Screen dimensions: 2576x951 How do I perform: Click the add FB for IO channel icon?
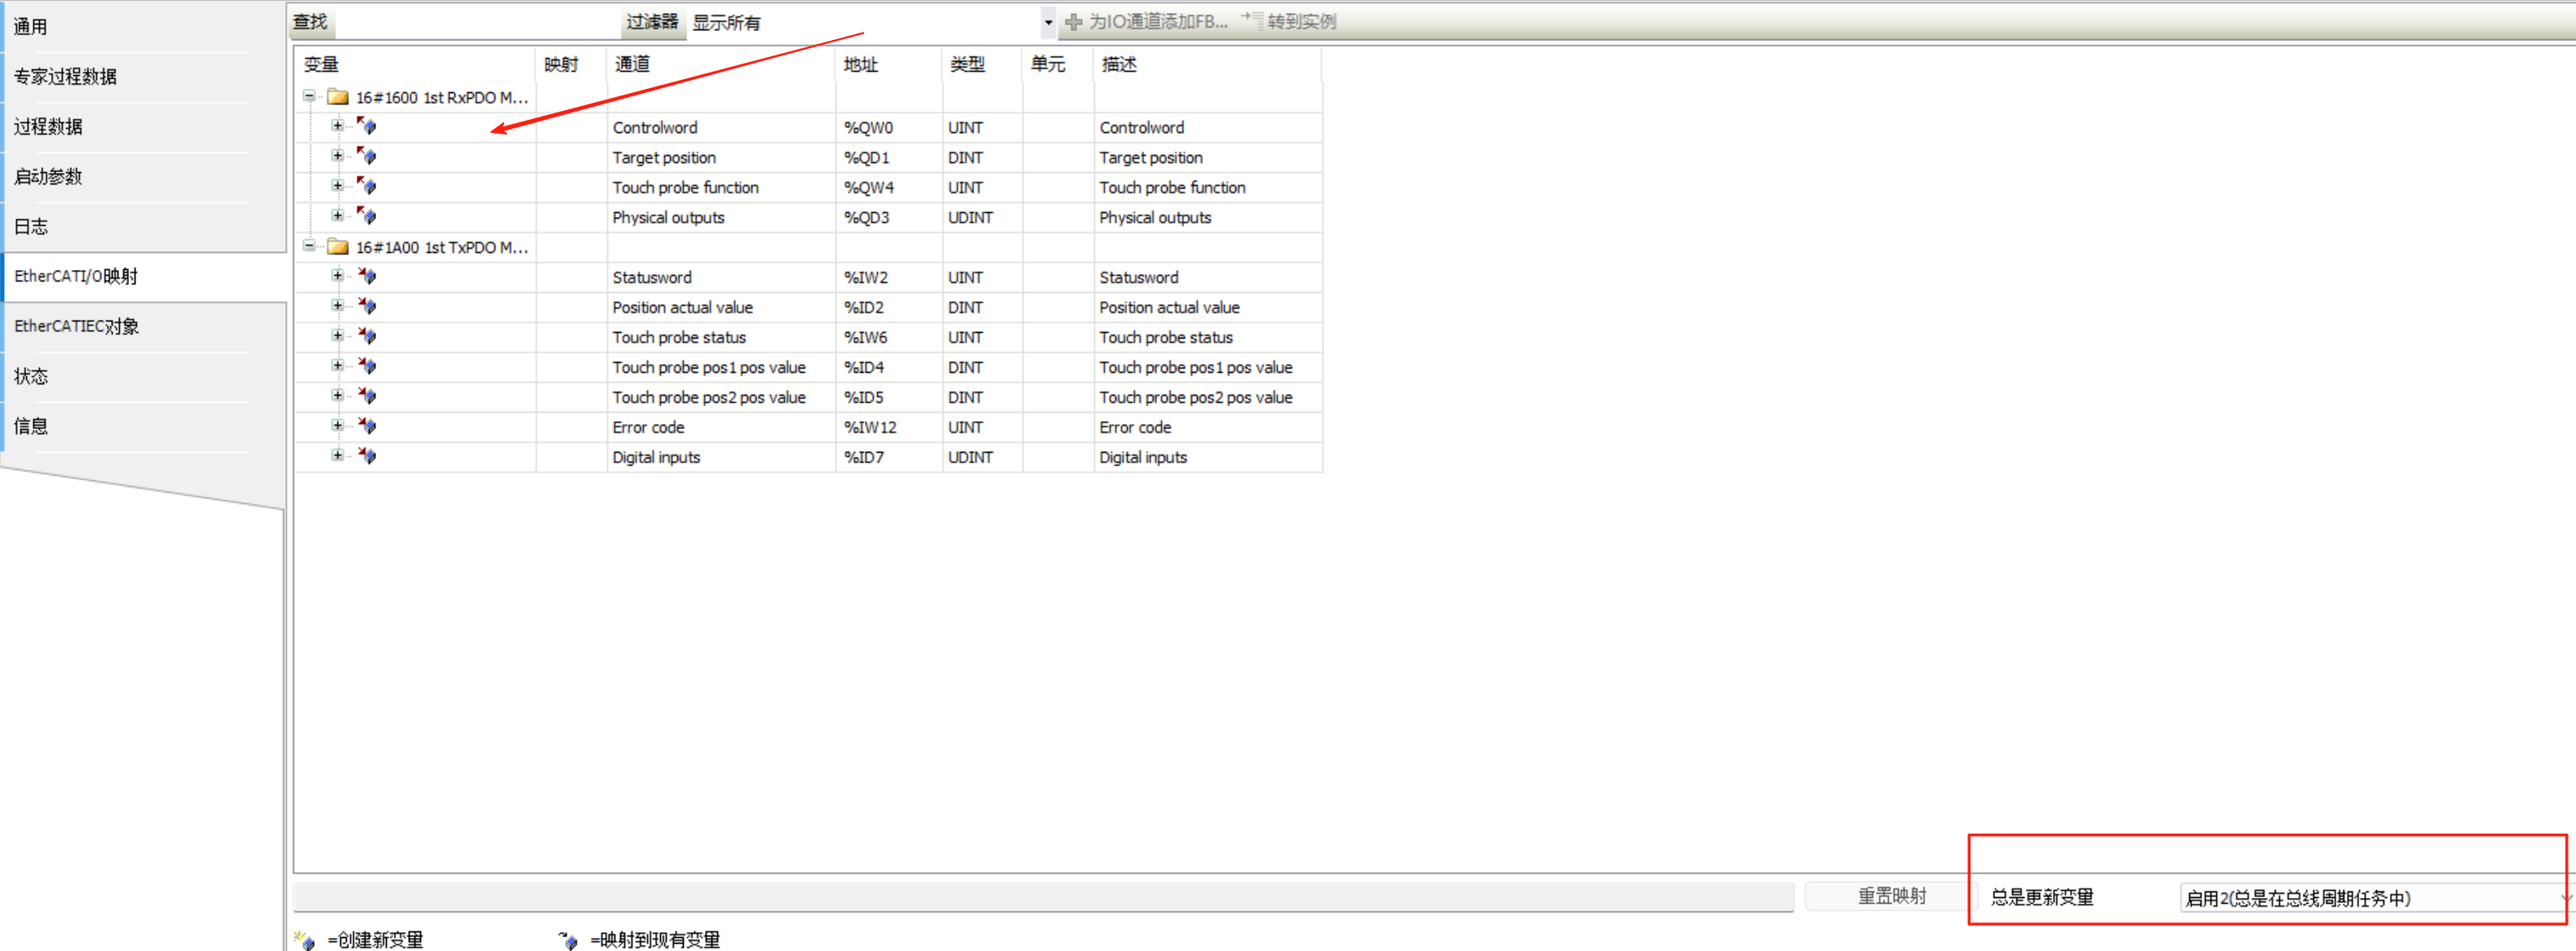click(x=1074, y=22)
